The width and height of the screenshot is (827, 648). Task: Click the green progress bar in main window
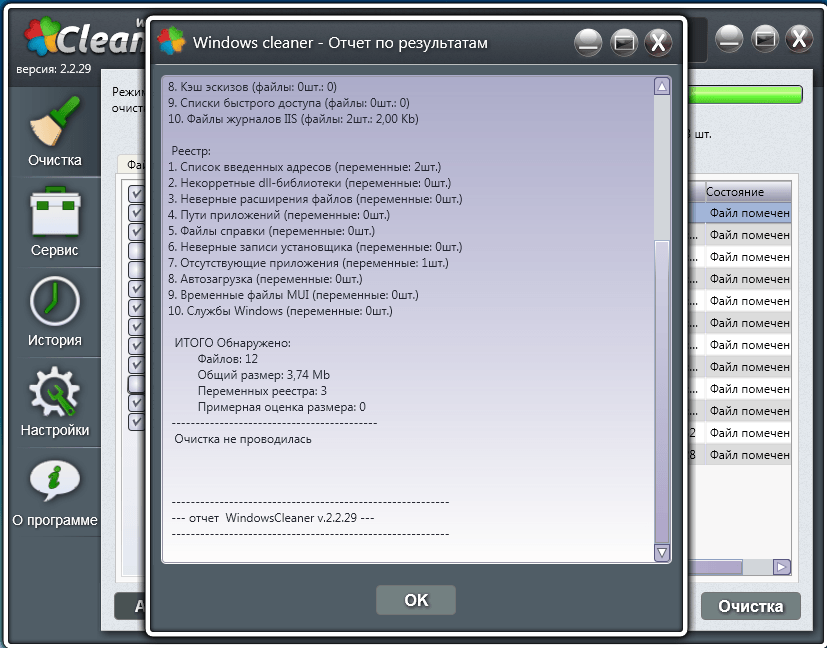coord(746,95)
